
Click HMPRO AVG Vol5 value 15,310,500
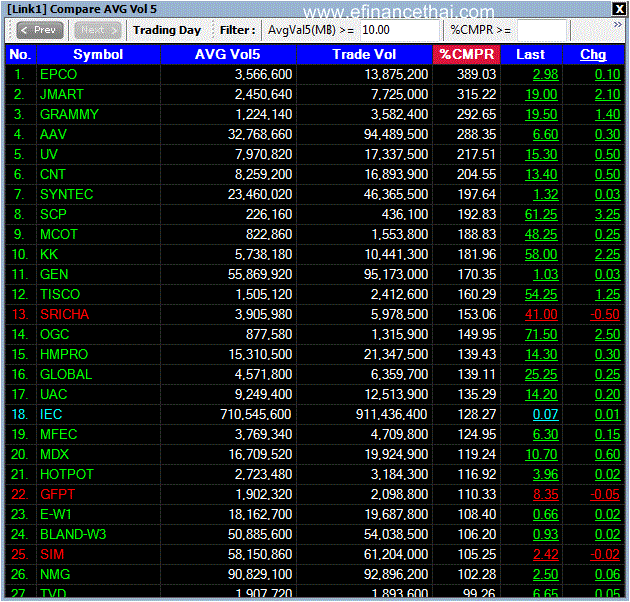click(260, 354)
